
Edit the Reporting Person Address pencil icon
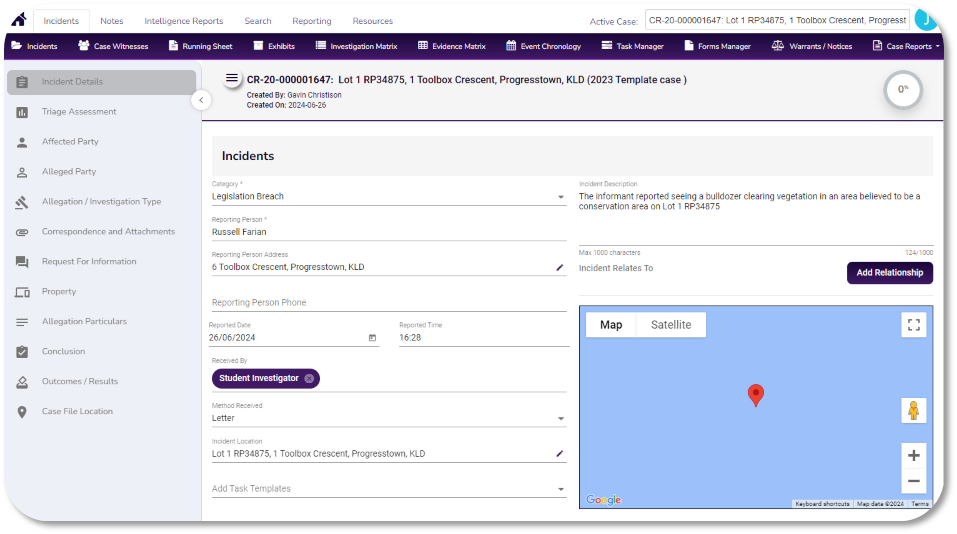point(560,268)
